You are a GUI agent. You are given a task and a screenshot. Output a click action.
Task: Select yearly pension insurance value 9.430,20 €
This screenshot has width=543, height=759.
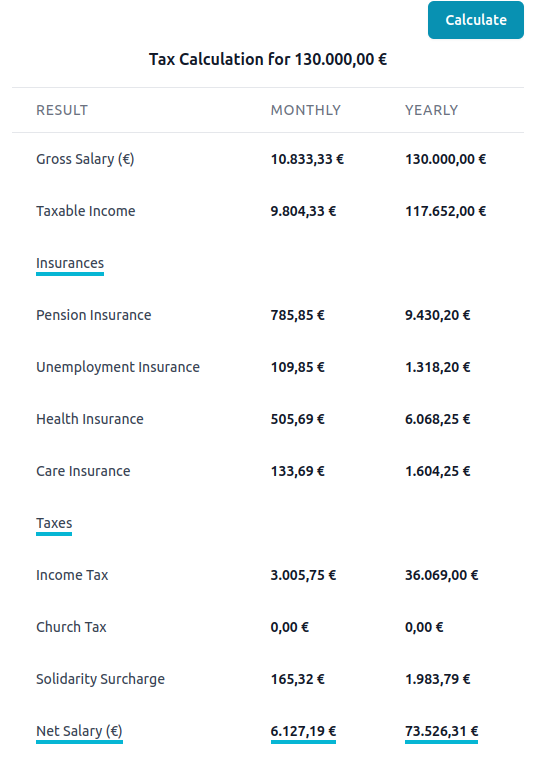pyautogui.click(x=437, y=315)
